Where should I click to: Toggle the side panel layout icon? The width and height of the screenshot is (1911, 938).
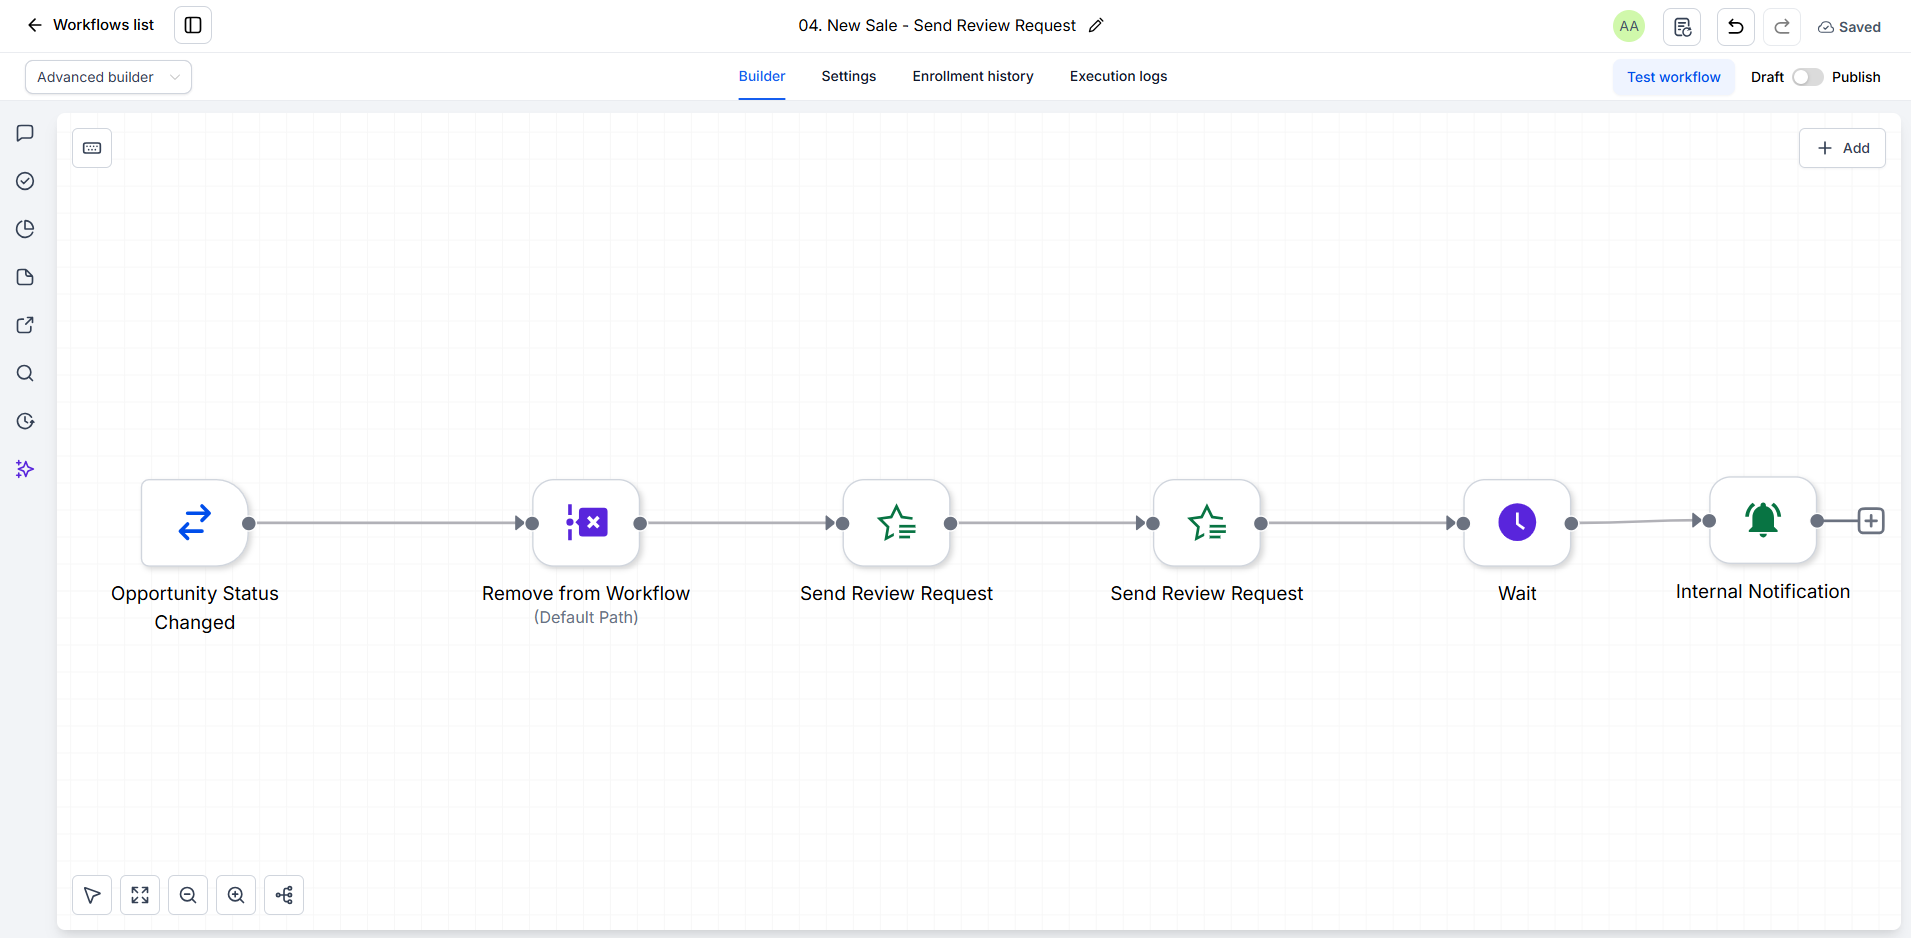[193, 25]
